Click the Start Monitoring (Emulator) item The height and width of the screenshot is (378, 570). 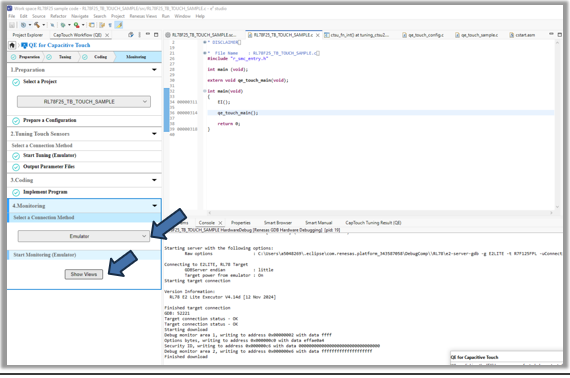(84, 255)
